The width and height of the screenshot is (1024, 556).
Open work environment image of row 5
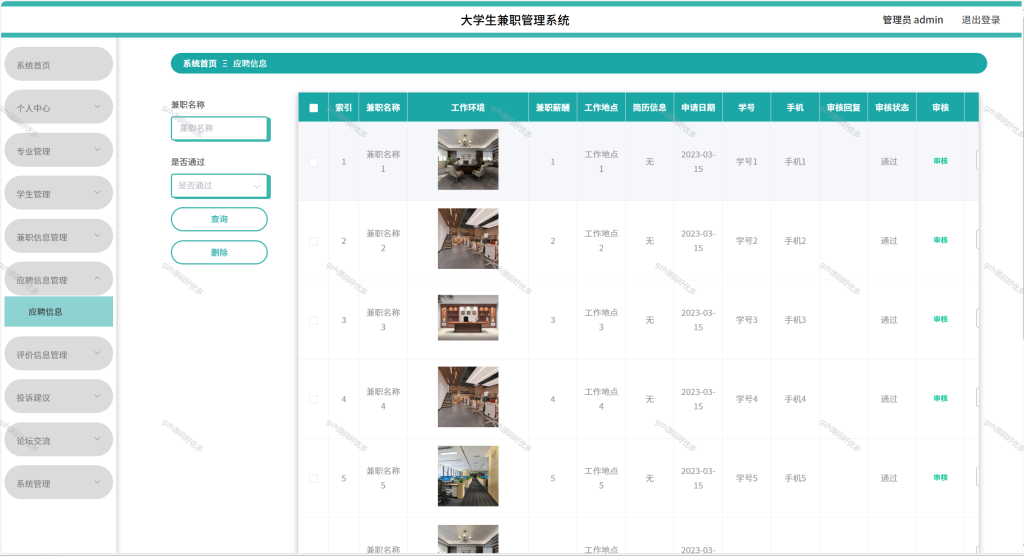click(468, 476)
